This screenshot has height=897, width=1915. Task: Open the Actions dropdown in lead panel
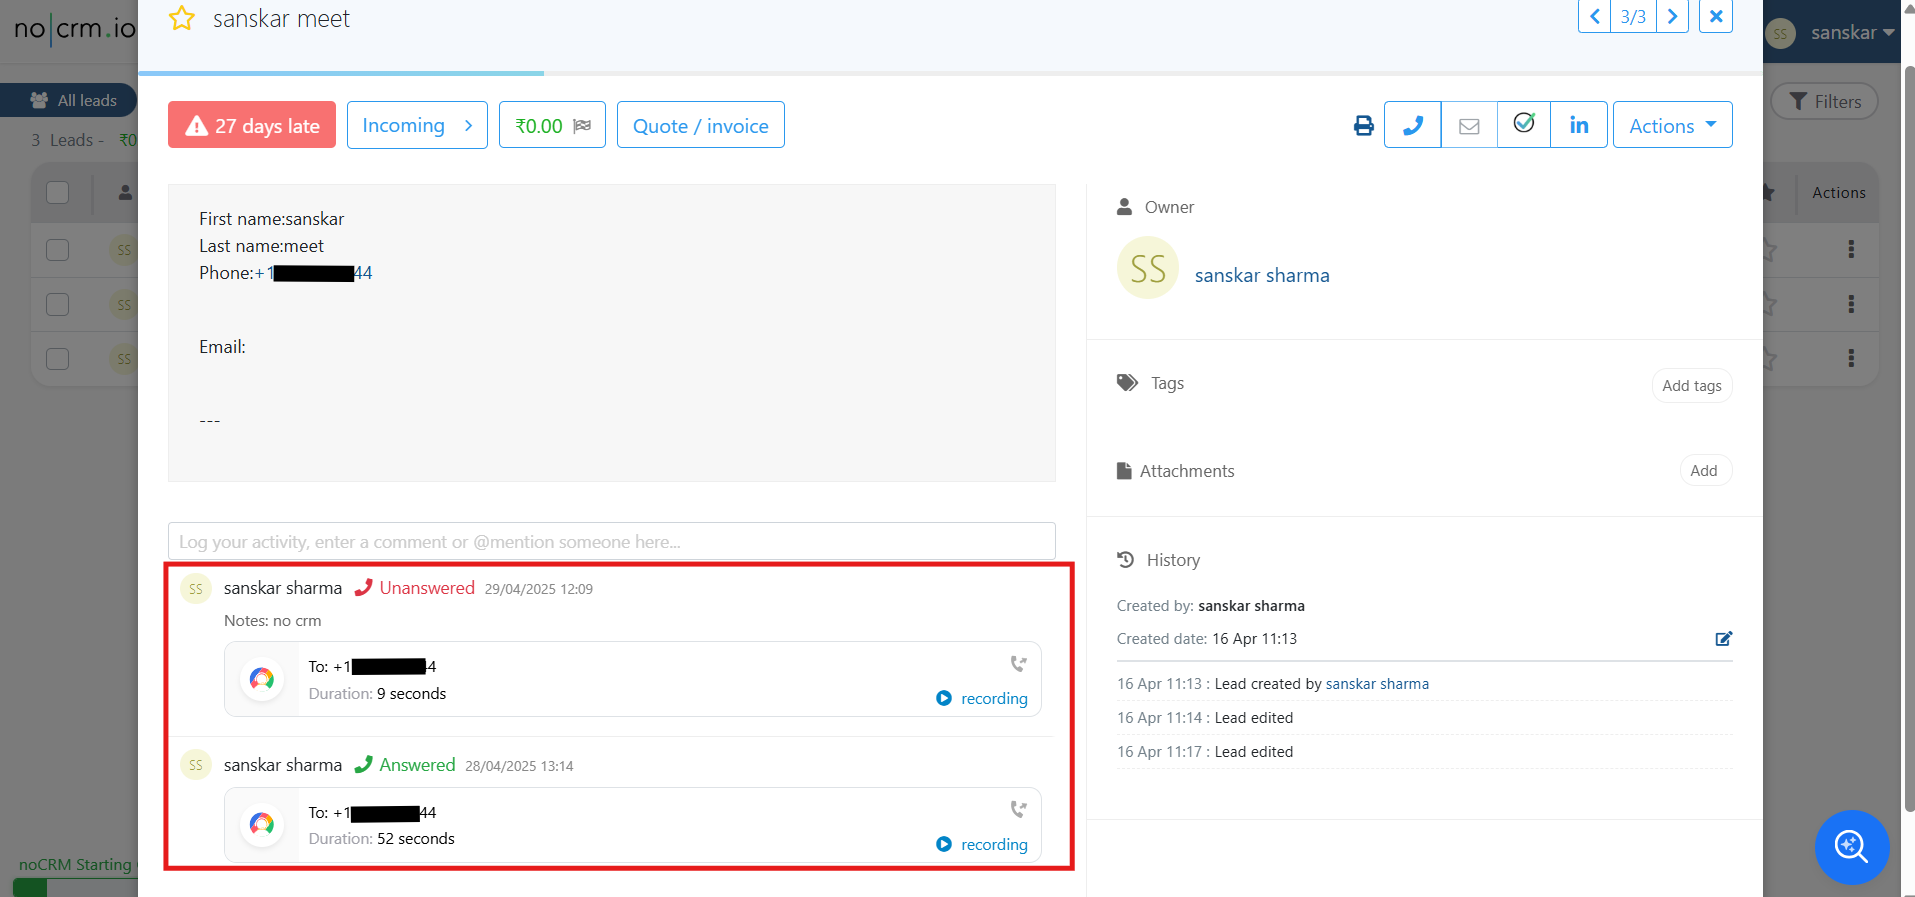[x=1672, y=125]
